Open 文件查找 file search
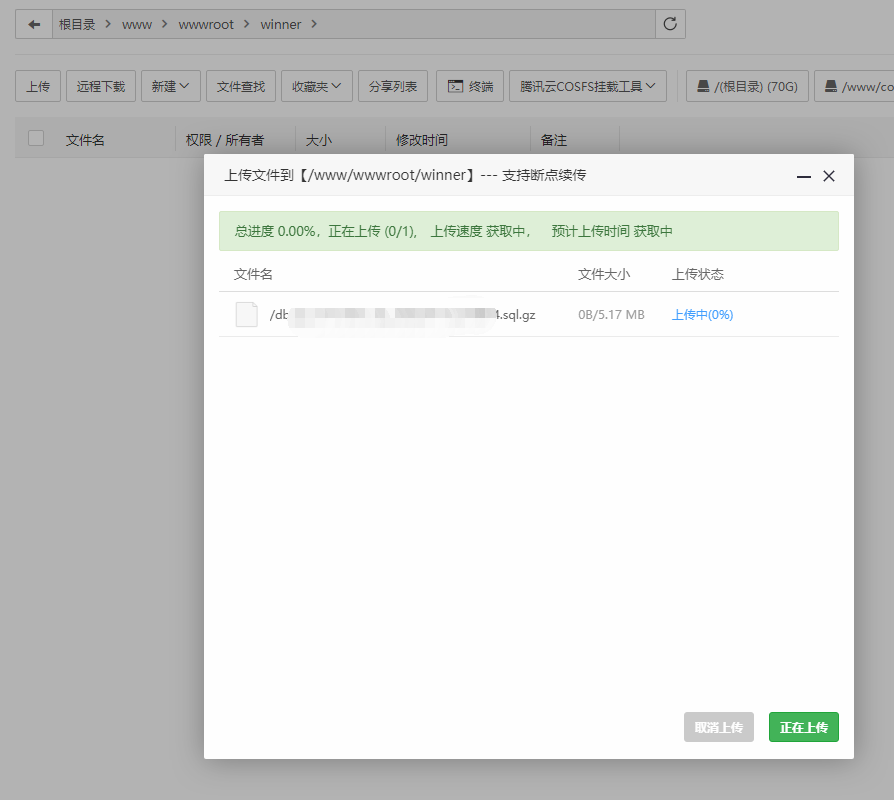This screenshot has width=894, height=800. coord(241,87)
